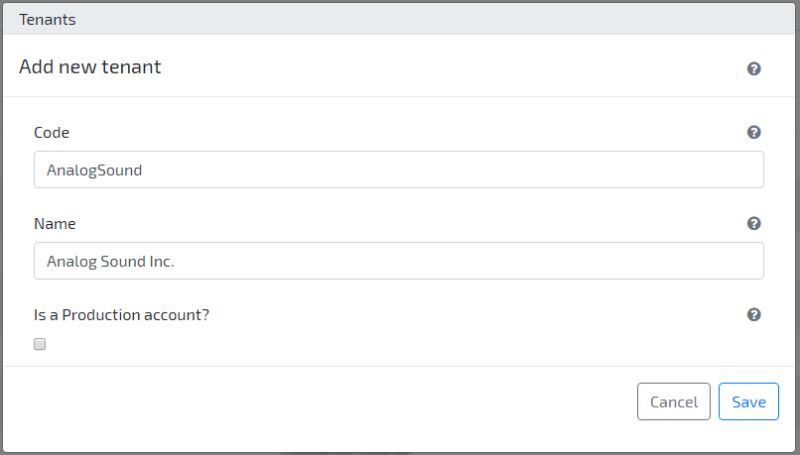Place cursor on AnalogSound text in Code box
The width and height of the screenshot is (800, 455).
click(94, 170)
